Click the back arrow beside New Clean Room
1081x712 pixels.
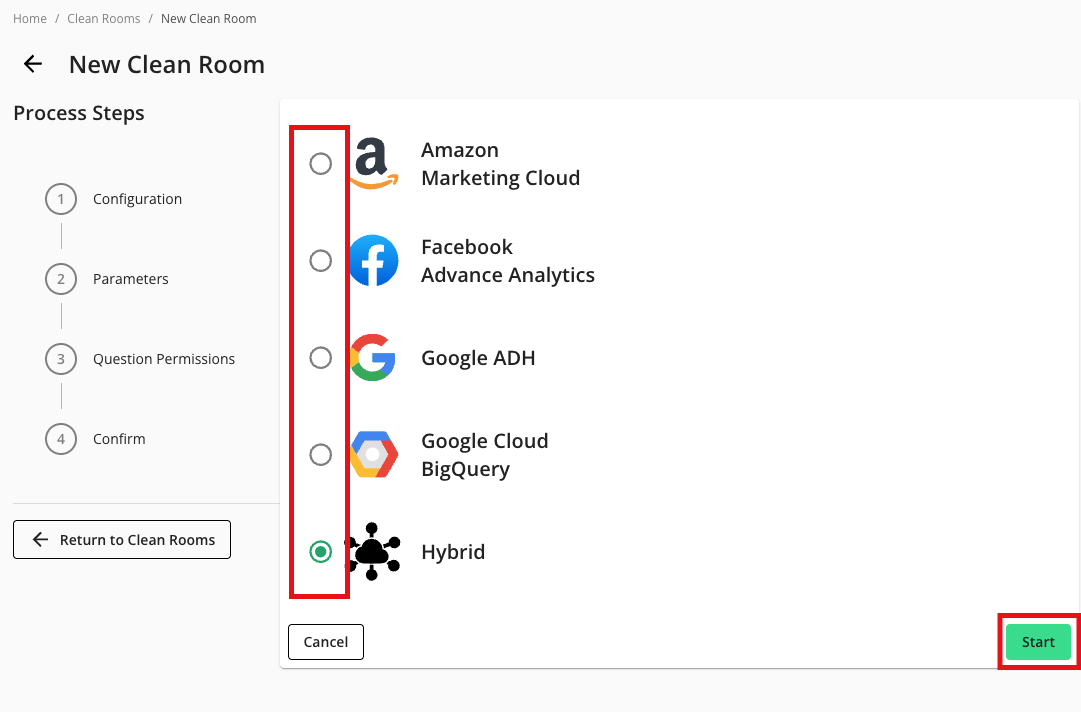[33, 65]
